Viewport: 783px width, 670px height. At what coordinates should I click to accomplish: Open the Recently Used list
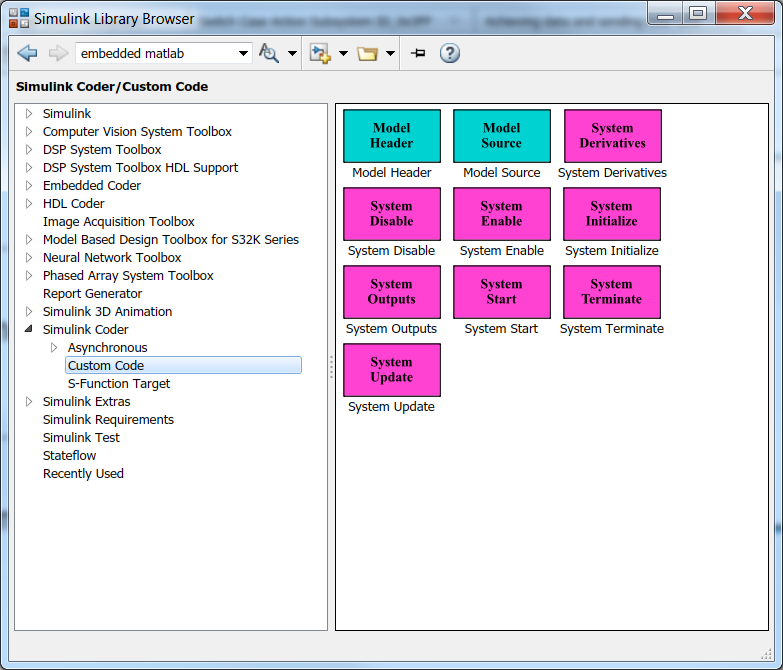tap(83, 473)
